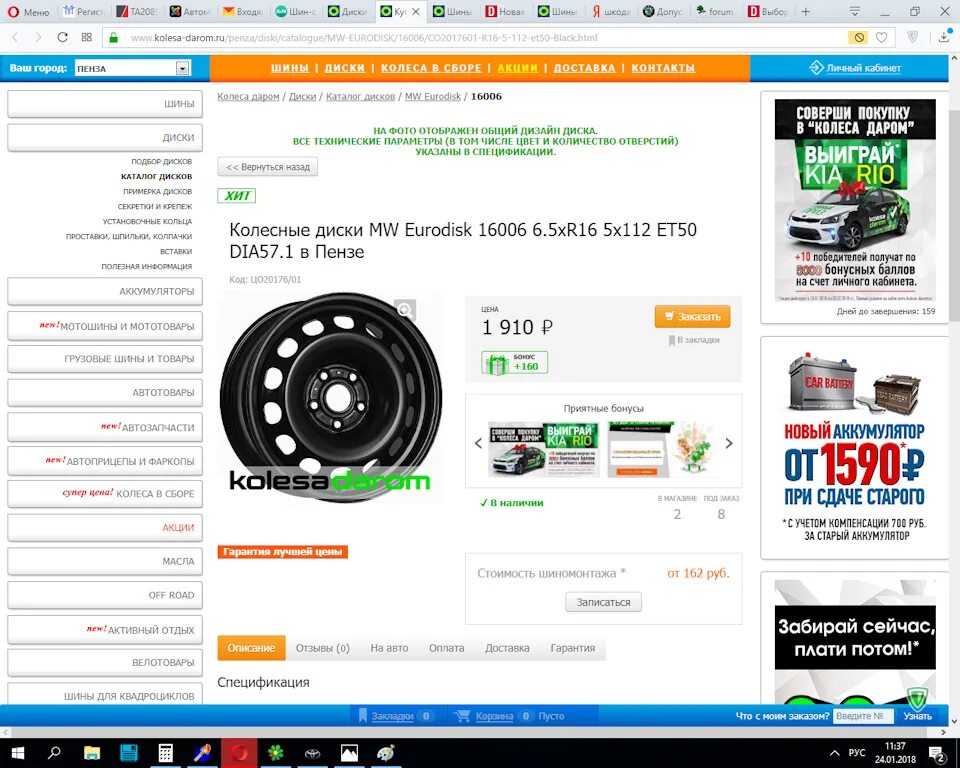Viewport: 960px width, 768px height.
Task: Add product В закладки
Action: coord(694,340)
